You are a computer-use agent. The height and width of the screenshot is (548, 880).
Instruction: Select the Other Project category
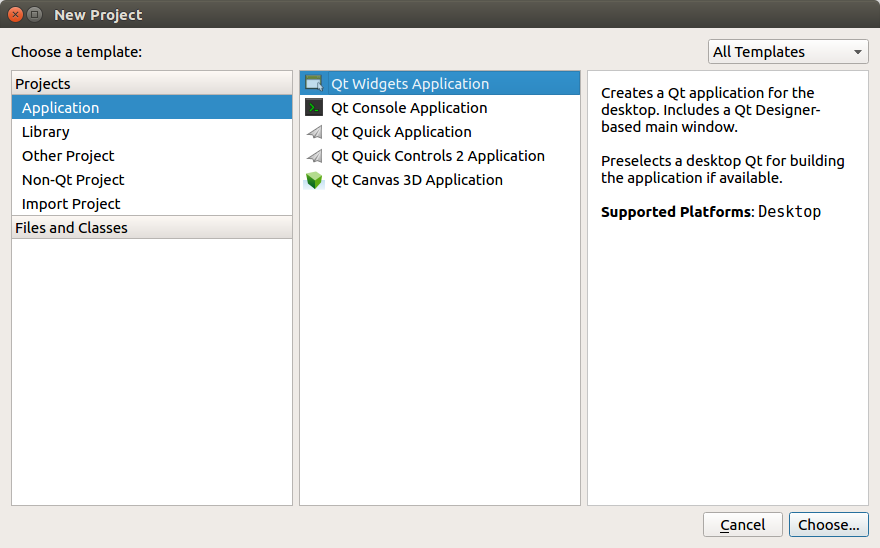pyautogui.click(x=152, y=156)
